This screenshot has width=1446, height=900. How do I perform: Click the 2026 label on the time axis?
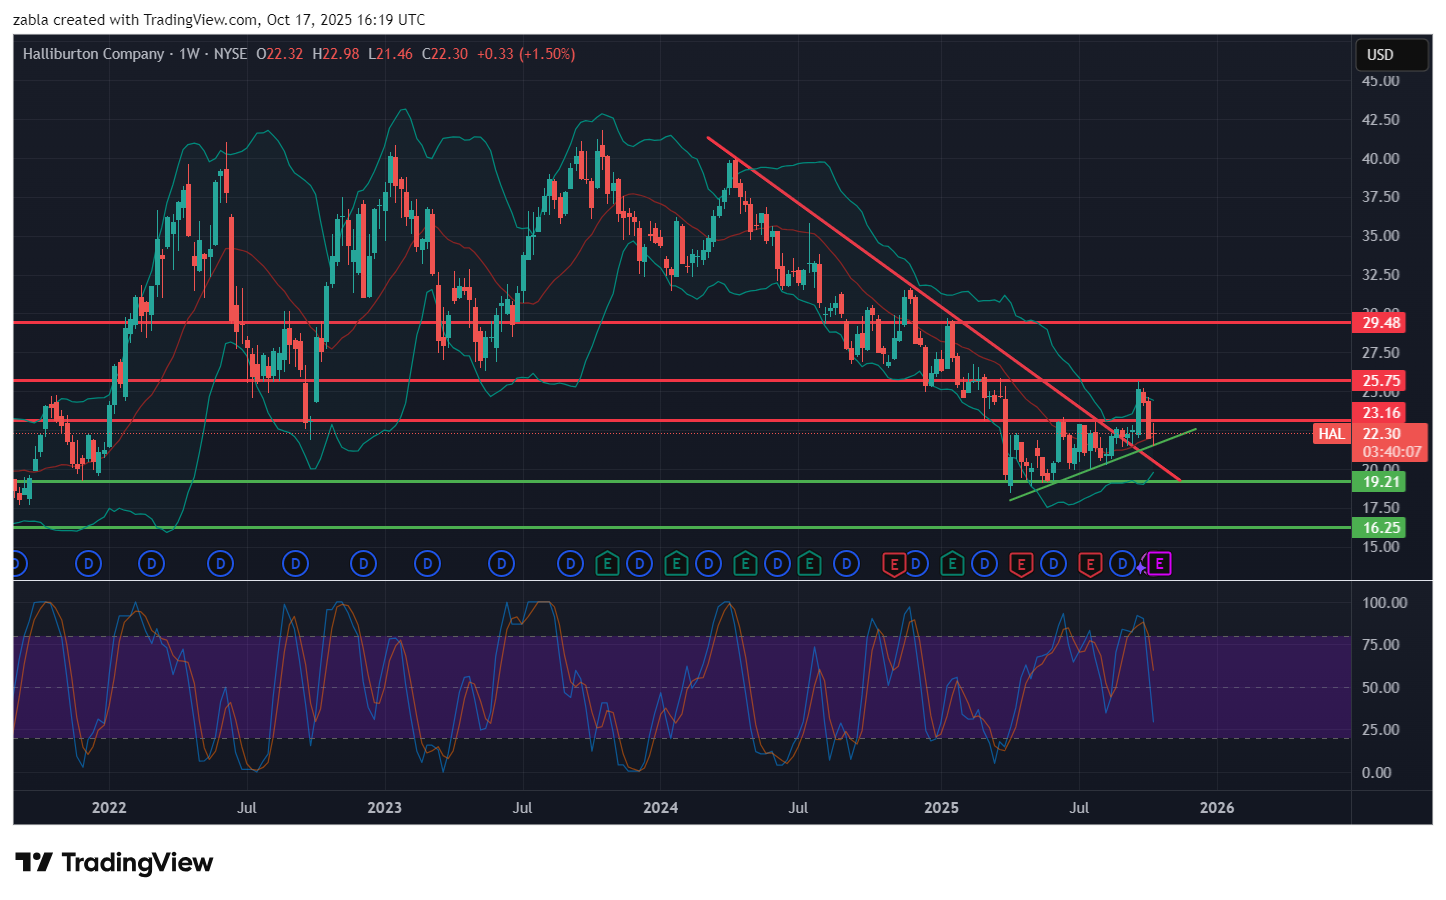(1216, 807)
